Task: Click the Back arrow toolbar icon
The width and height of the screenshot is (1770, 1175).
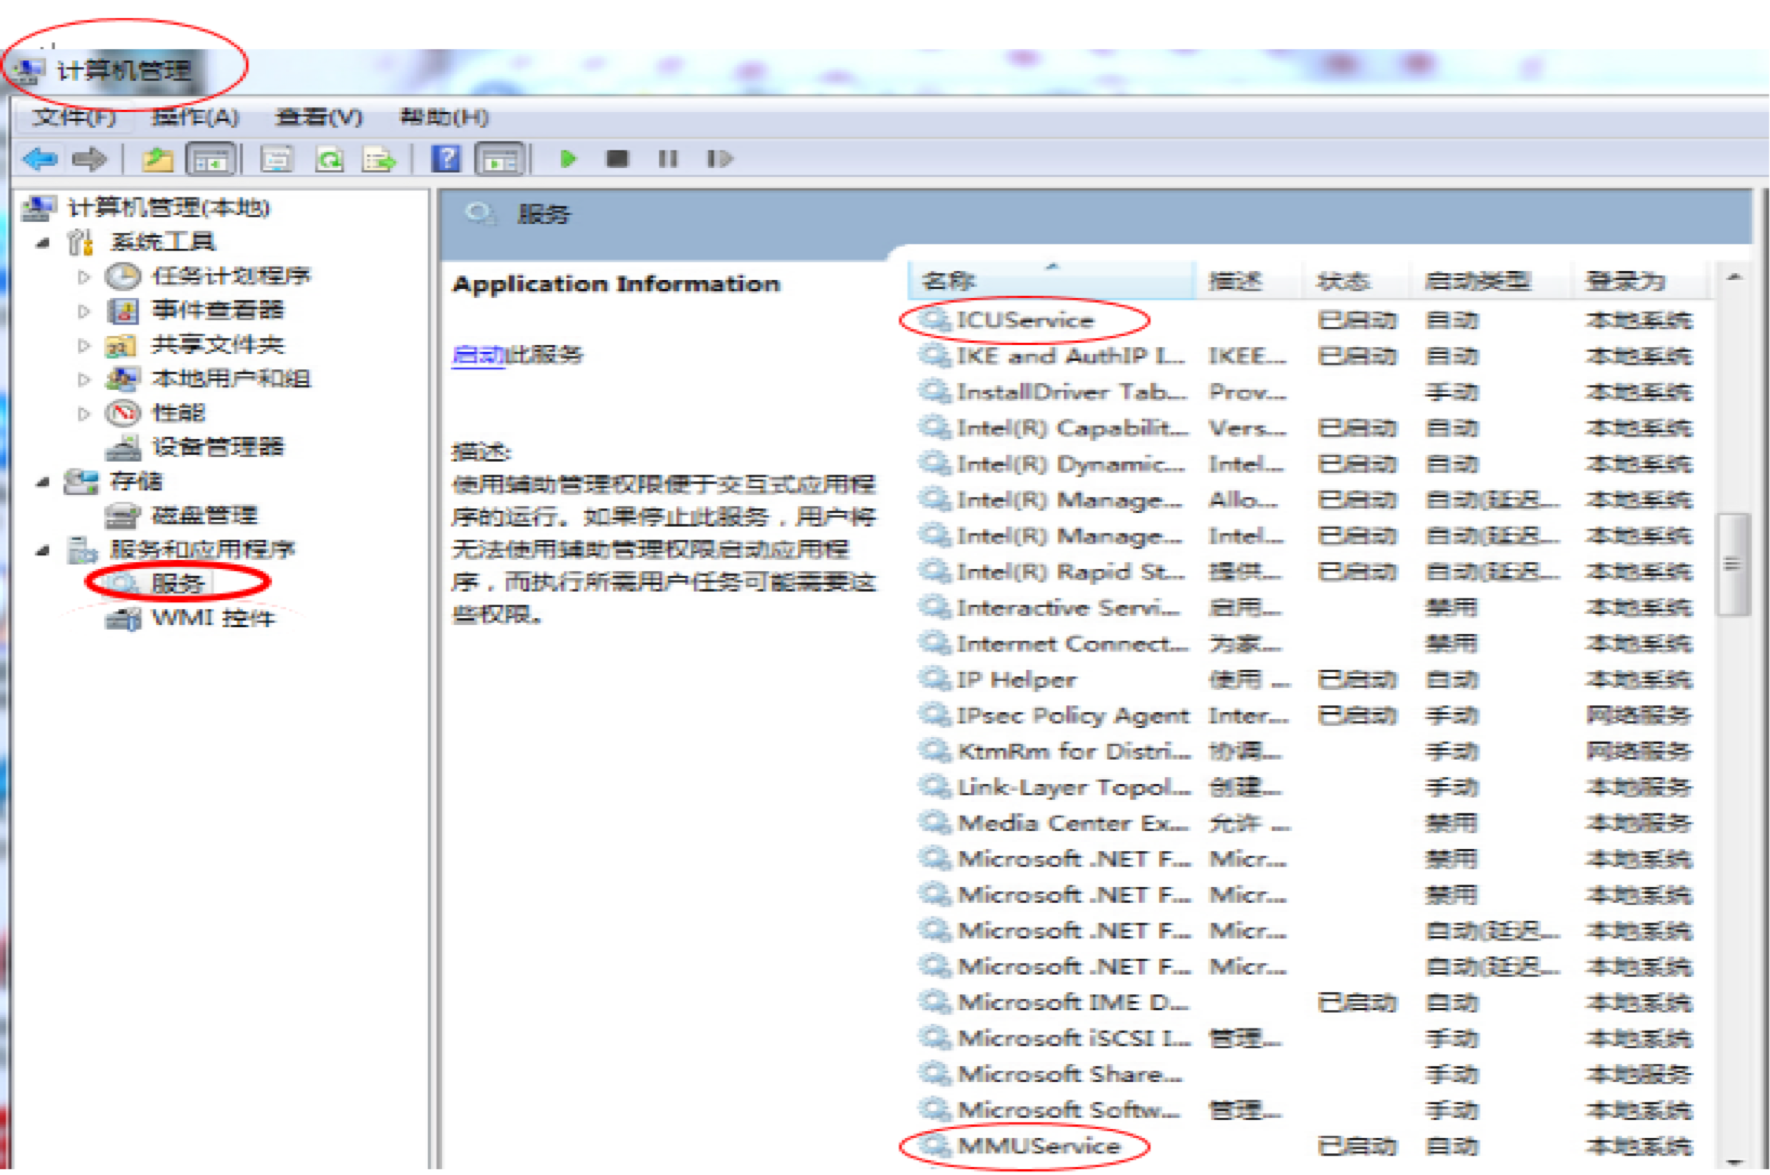Action: click(40, 158)
